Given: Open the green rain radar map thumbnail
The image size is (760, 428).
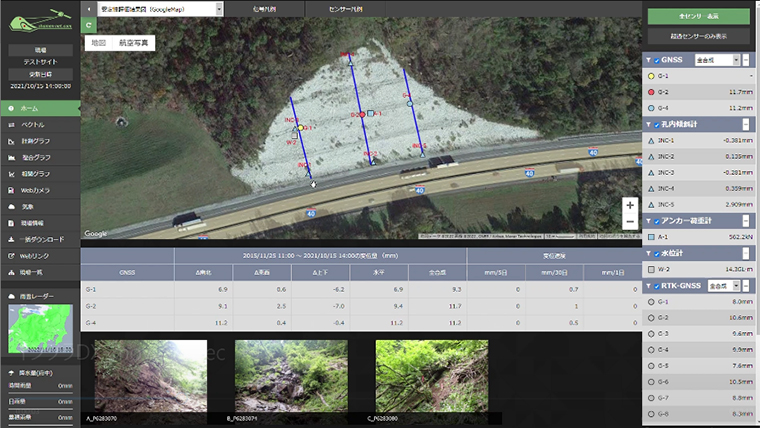Looking at the screenshot, I should point(40,329).
